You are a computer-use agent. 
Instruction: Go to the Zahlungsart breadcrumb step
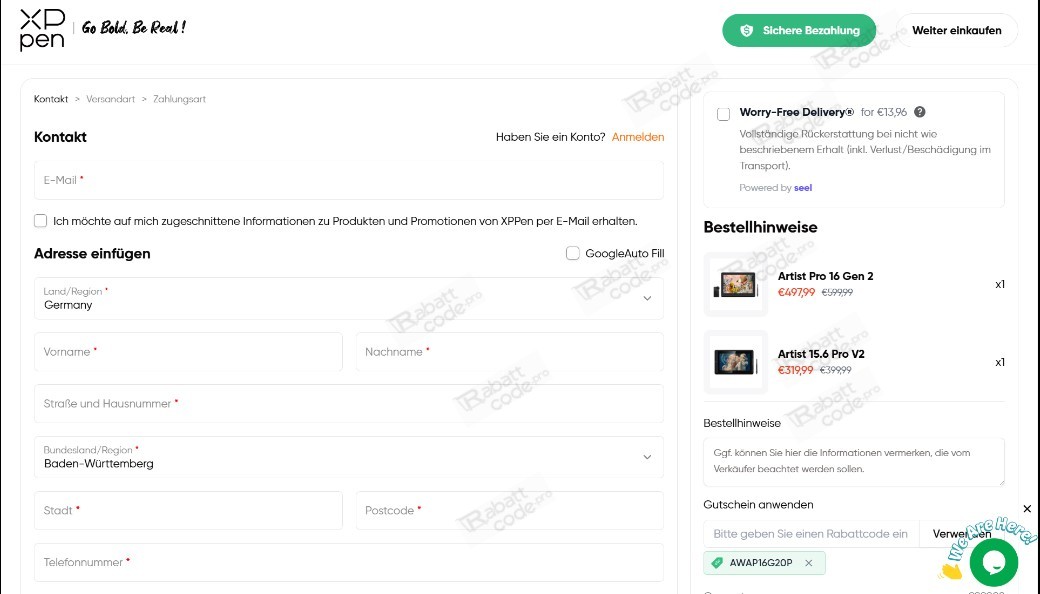click(x=179, y=99)
